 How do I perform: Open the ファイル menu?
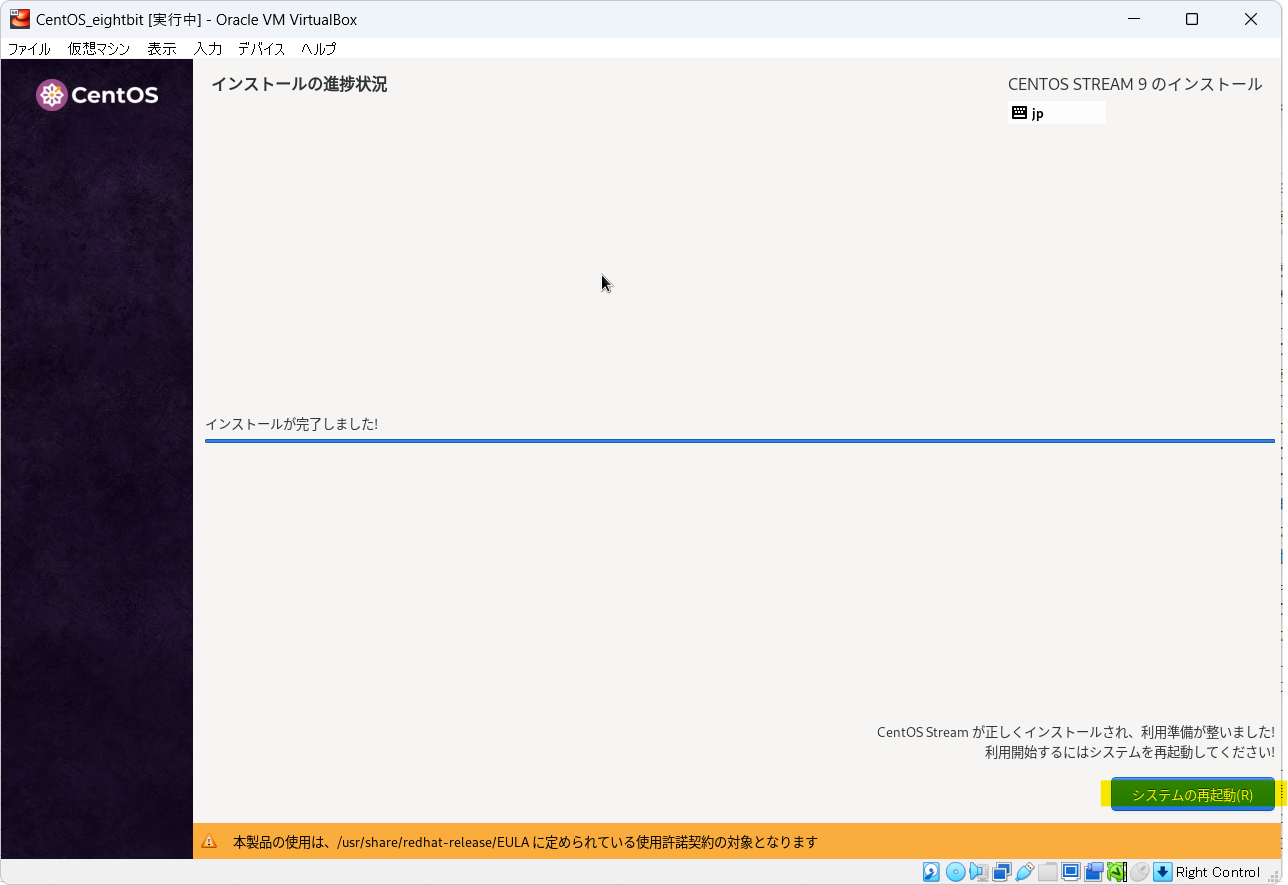pyautogui.click(x=29, y=48)
